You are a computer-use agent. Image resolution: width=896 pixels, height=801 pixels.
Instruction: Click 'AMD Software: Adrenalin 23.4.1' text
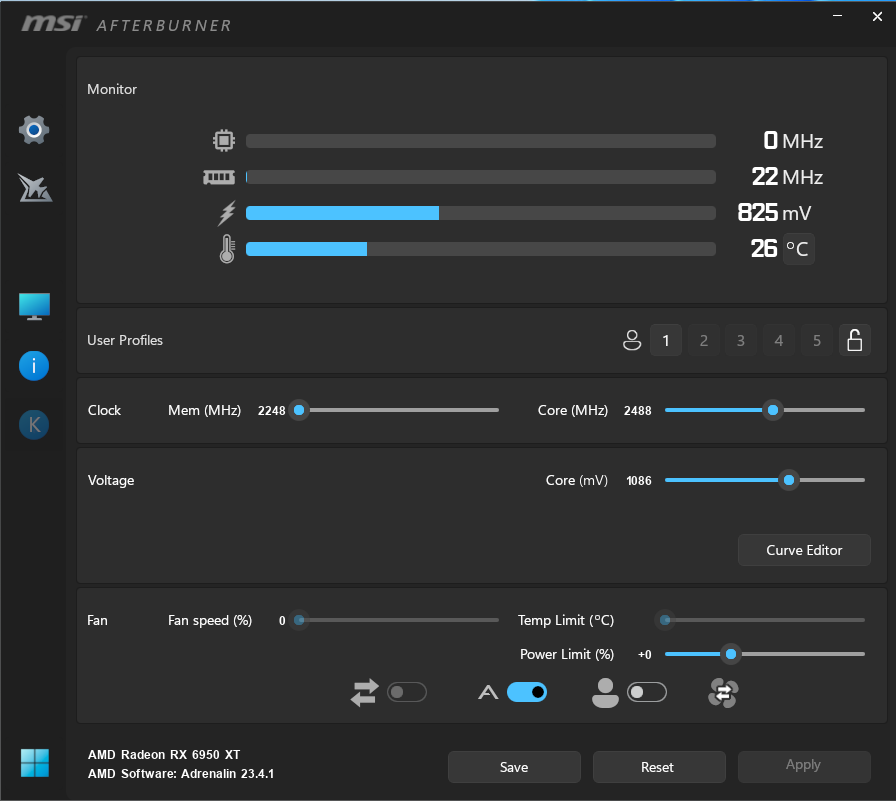[x=181, y=774]
